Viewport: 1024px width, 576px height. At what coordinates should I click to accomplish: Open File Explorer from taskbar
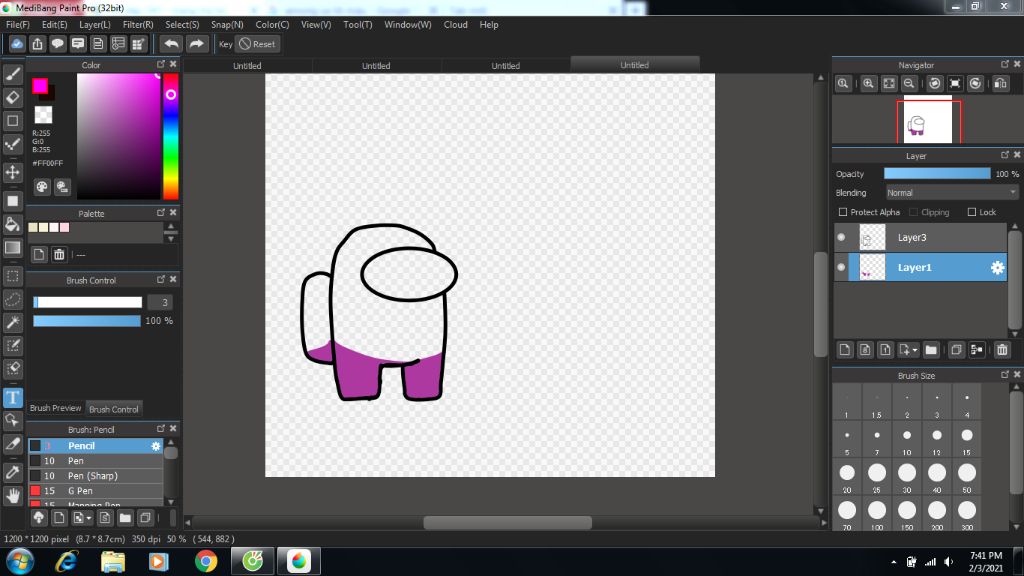[113, 561]
